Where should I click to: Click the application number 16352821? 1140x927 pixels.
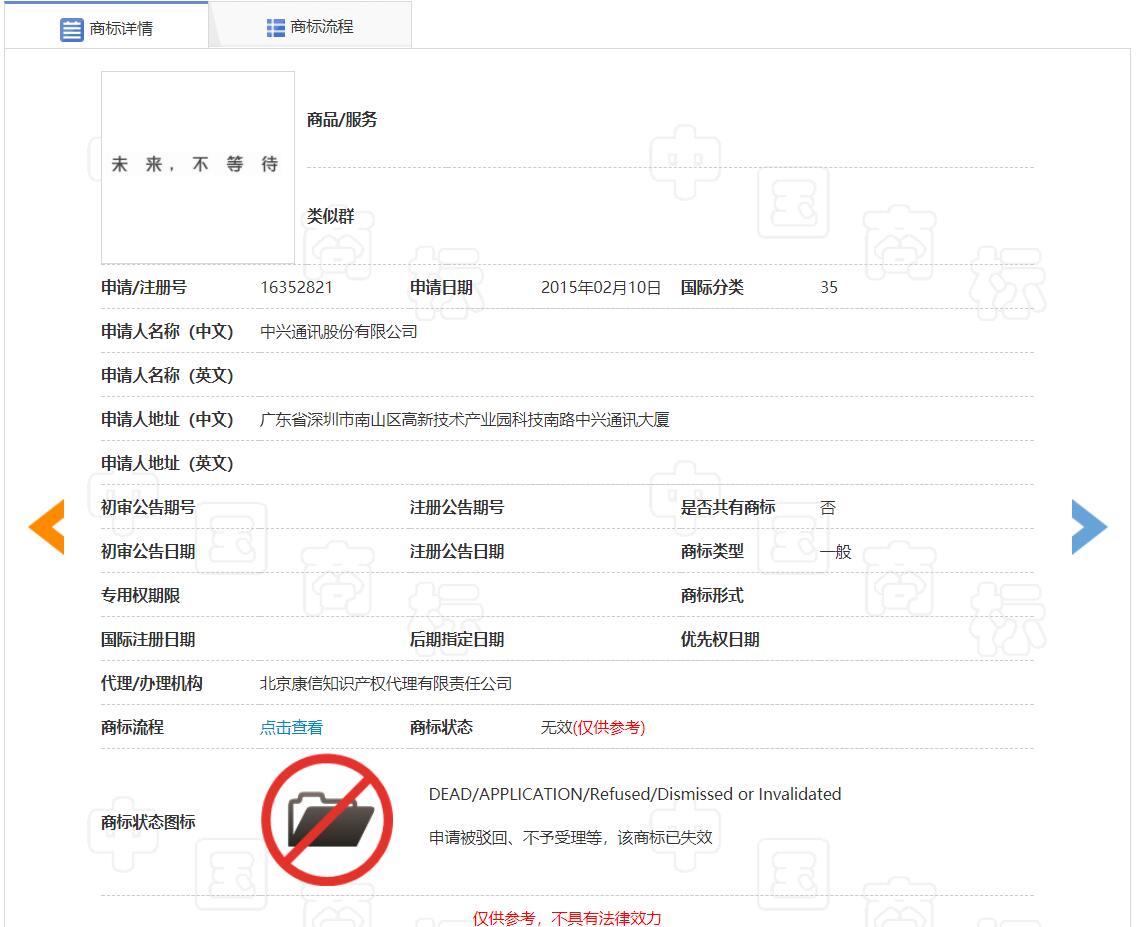coord(296,288)
